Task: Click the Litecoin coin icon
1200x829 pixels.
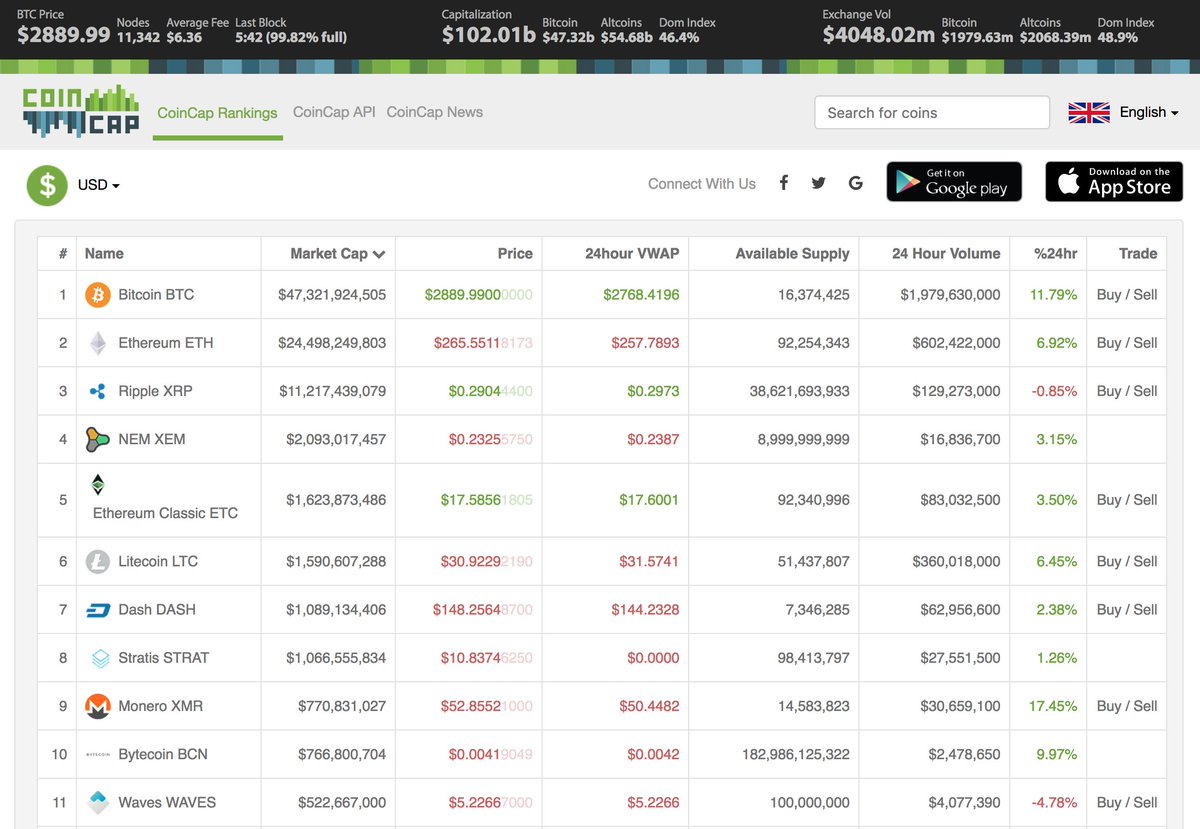Action: coord(97,561)
